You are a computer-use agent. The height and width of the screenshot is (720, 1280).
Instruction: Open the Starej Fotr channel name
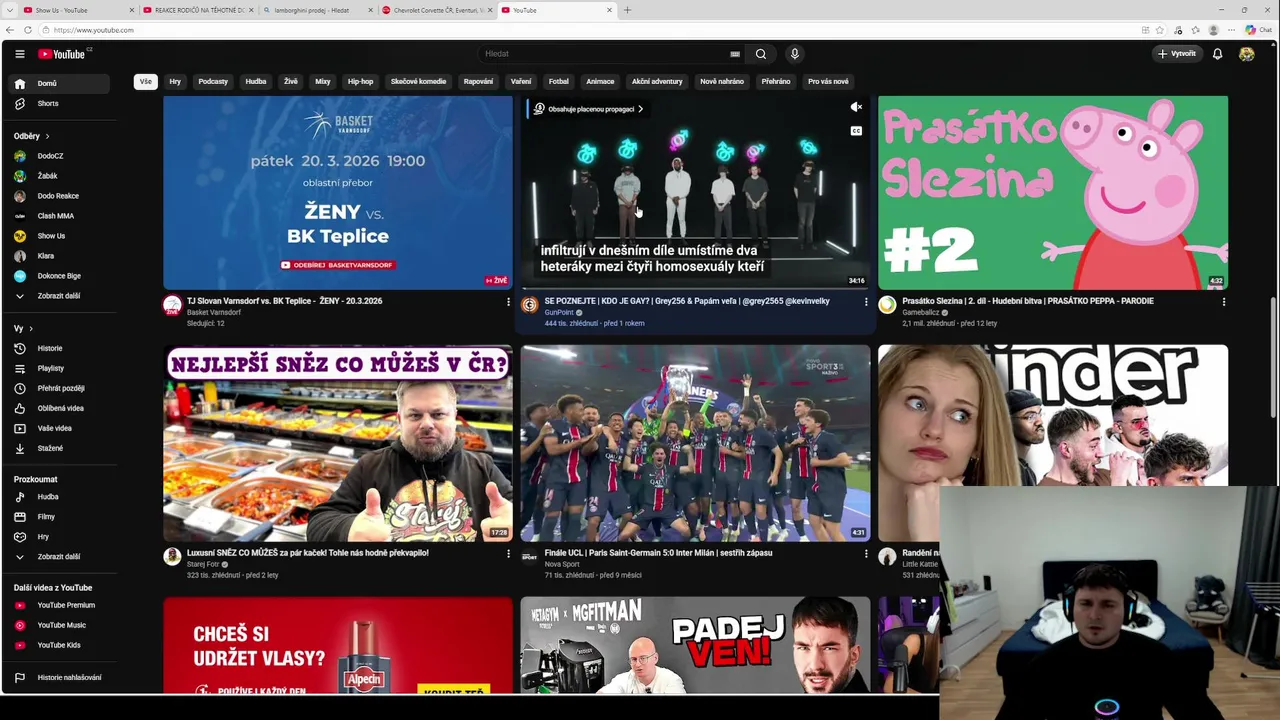(203, 564)
